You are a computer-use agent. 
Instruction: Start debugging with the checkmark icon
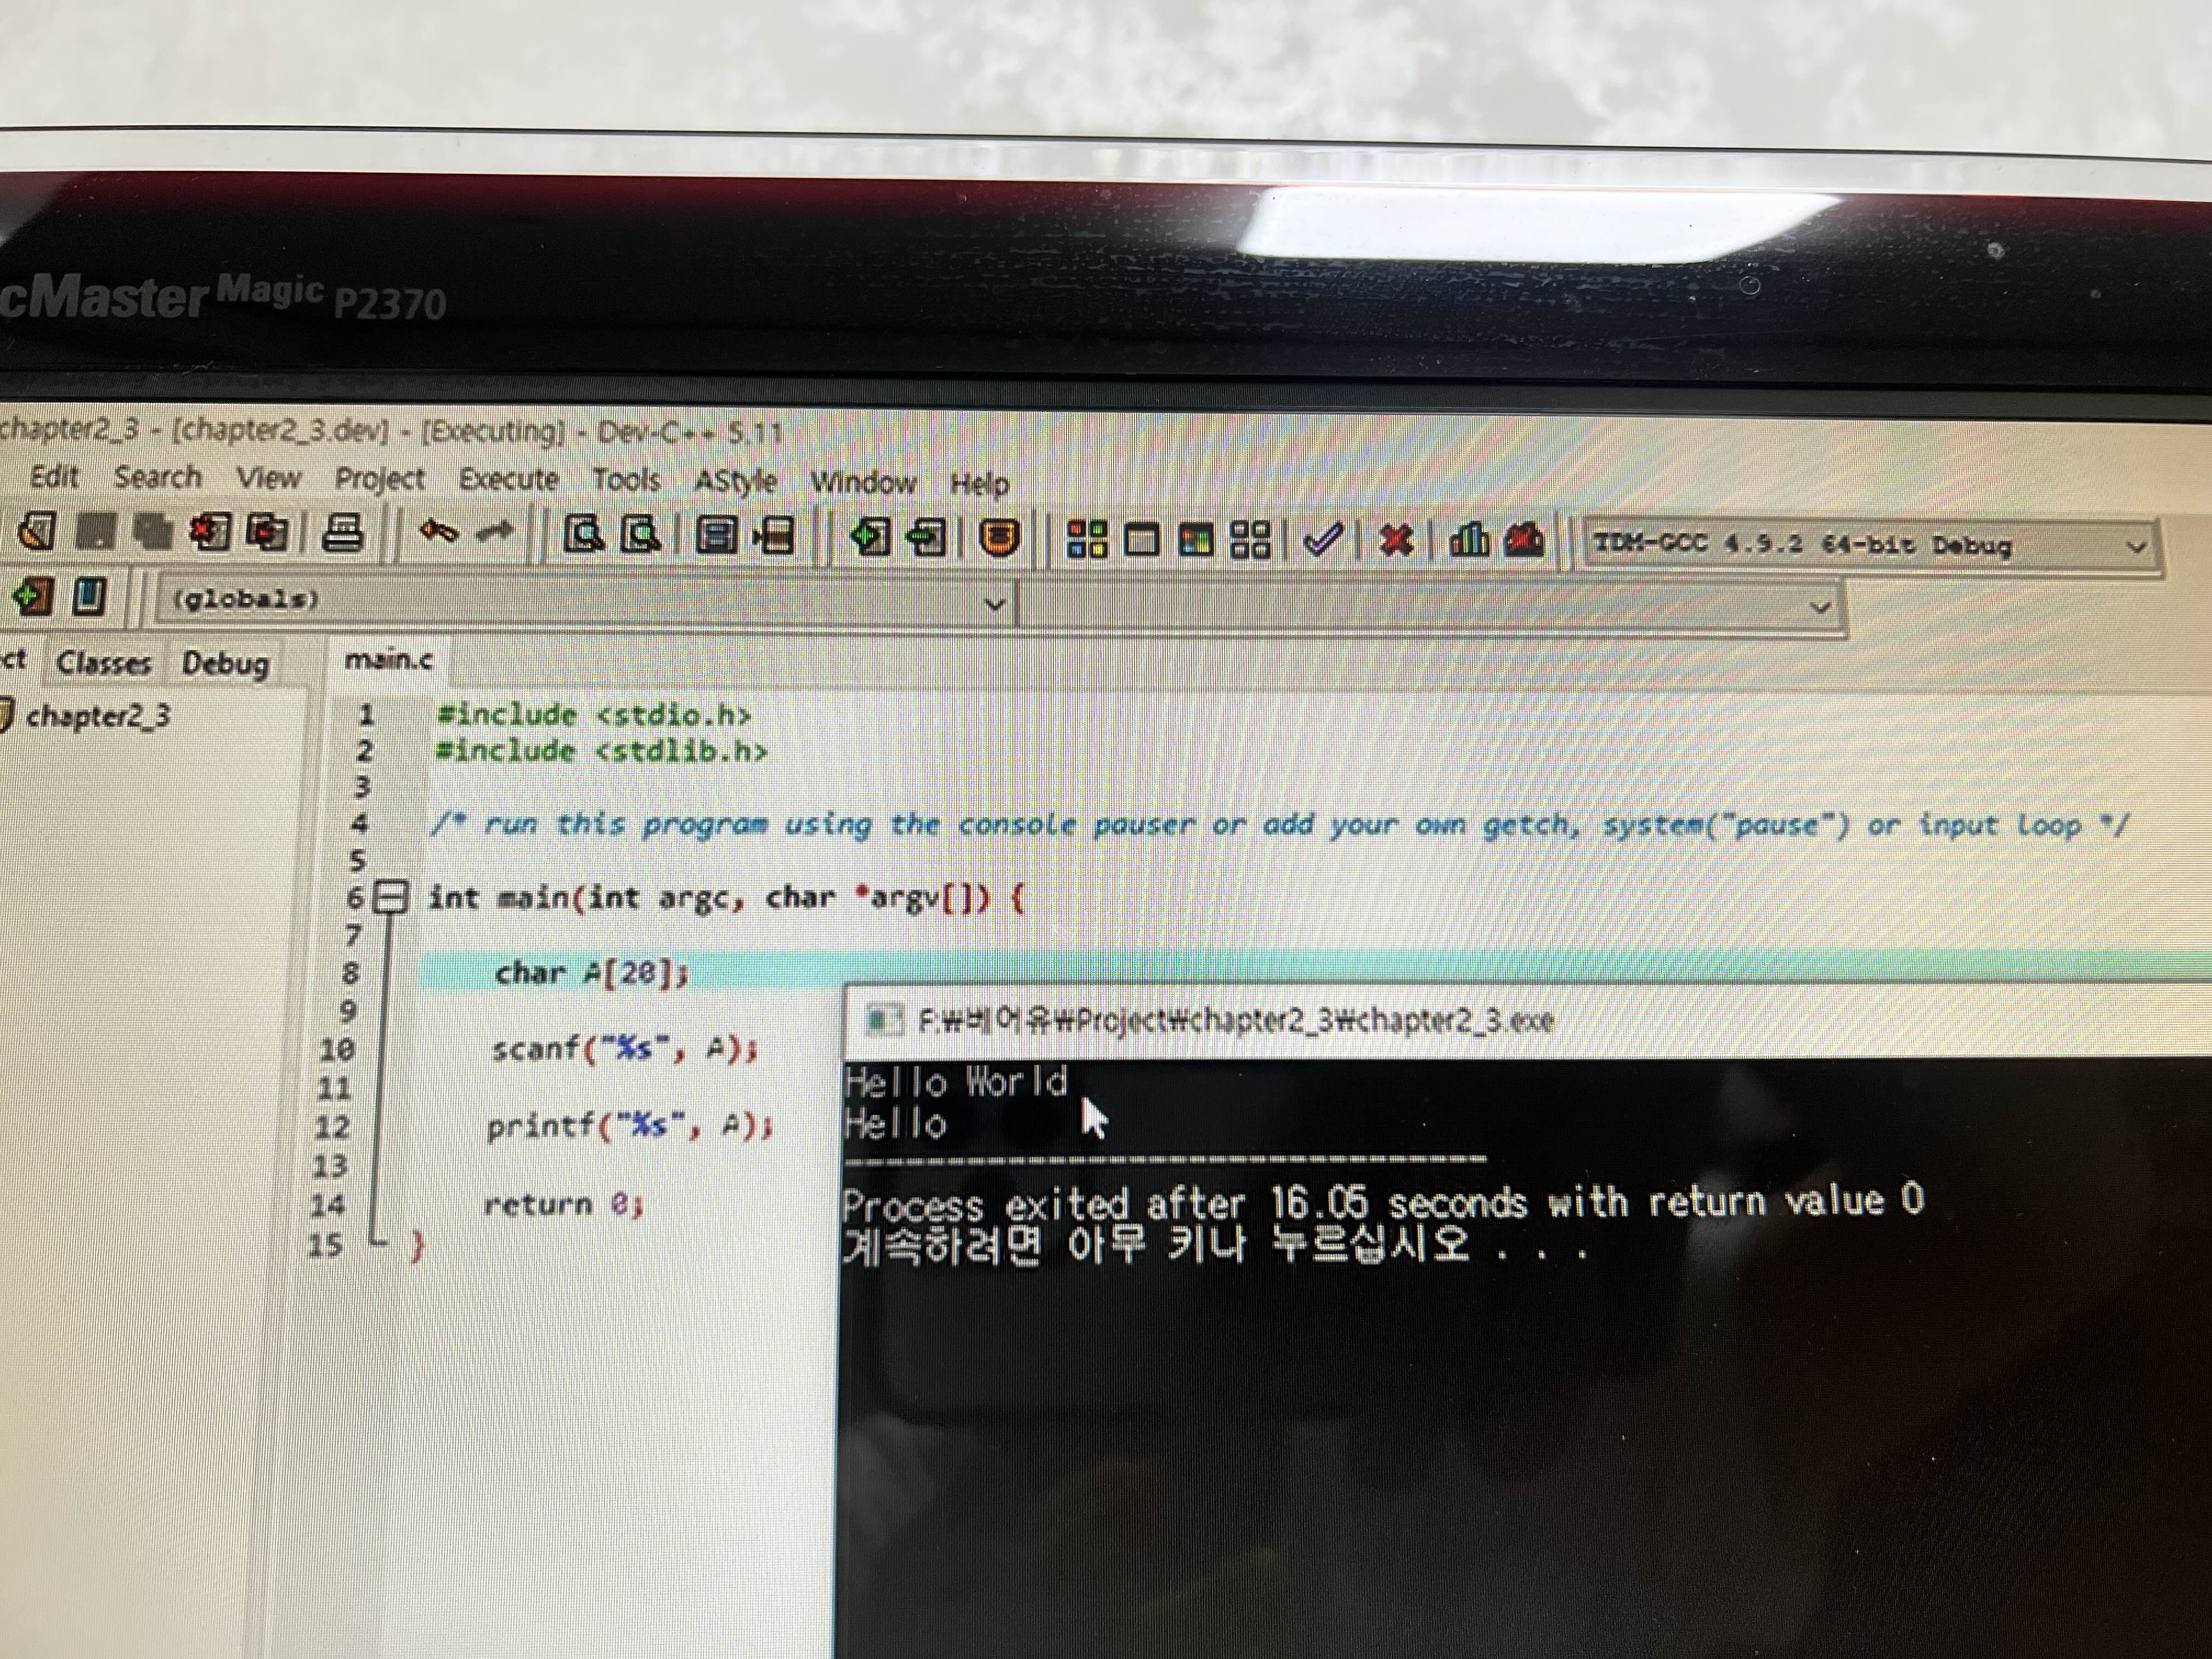click(1323, 541)
